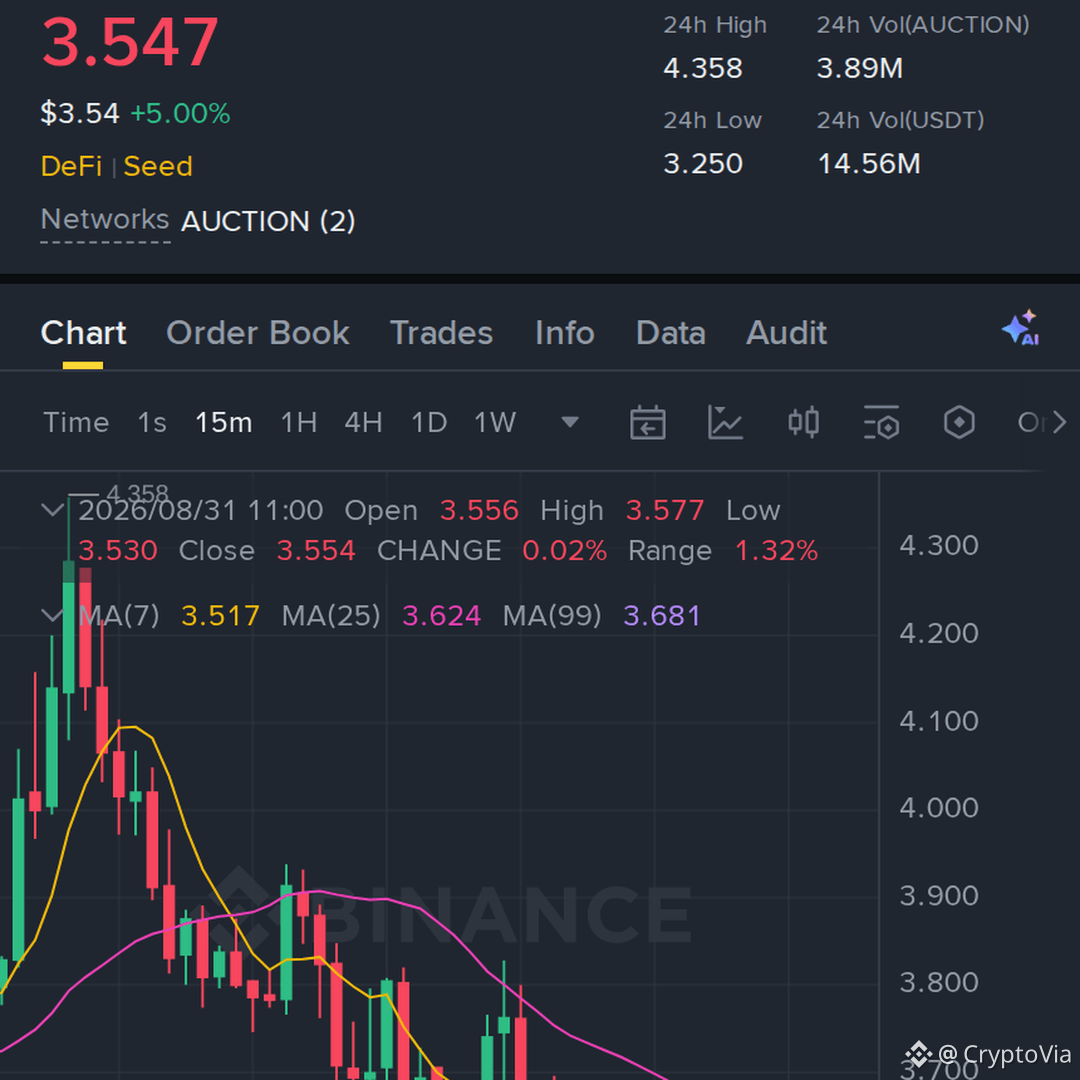Click the 3.547 last price
Screen dimensions: 1080x1080
[130, 42]
